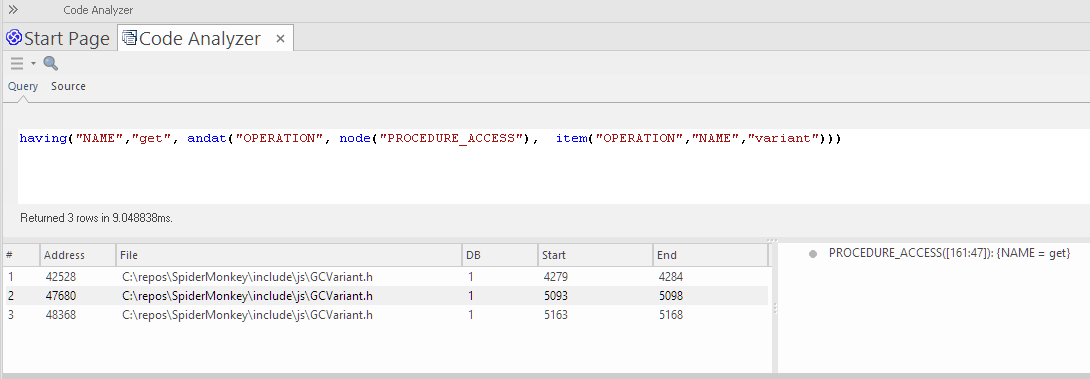Switch to the Source sub-tab
Image resolution: width=1090 pixels, height=379 pixels.
click(68, 86)
